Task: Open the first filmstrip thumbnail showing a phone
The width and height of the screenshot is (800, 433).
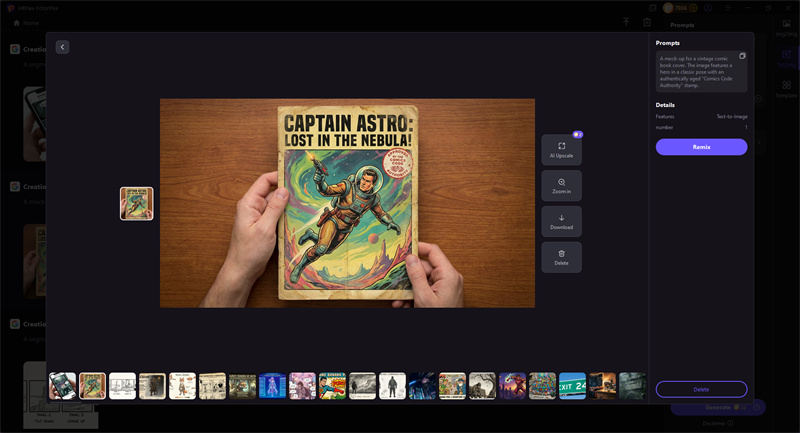Action: (x=62, y=386)
